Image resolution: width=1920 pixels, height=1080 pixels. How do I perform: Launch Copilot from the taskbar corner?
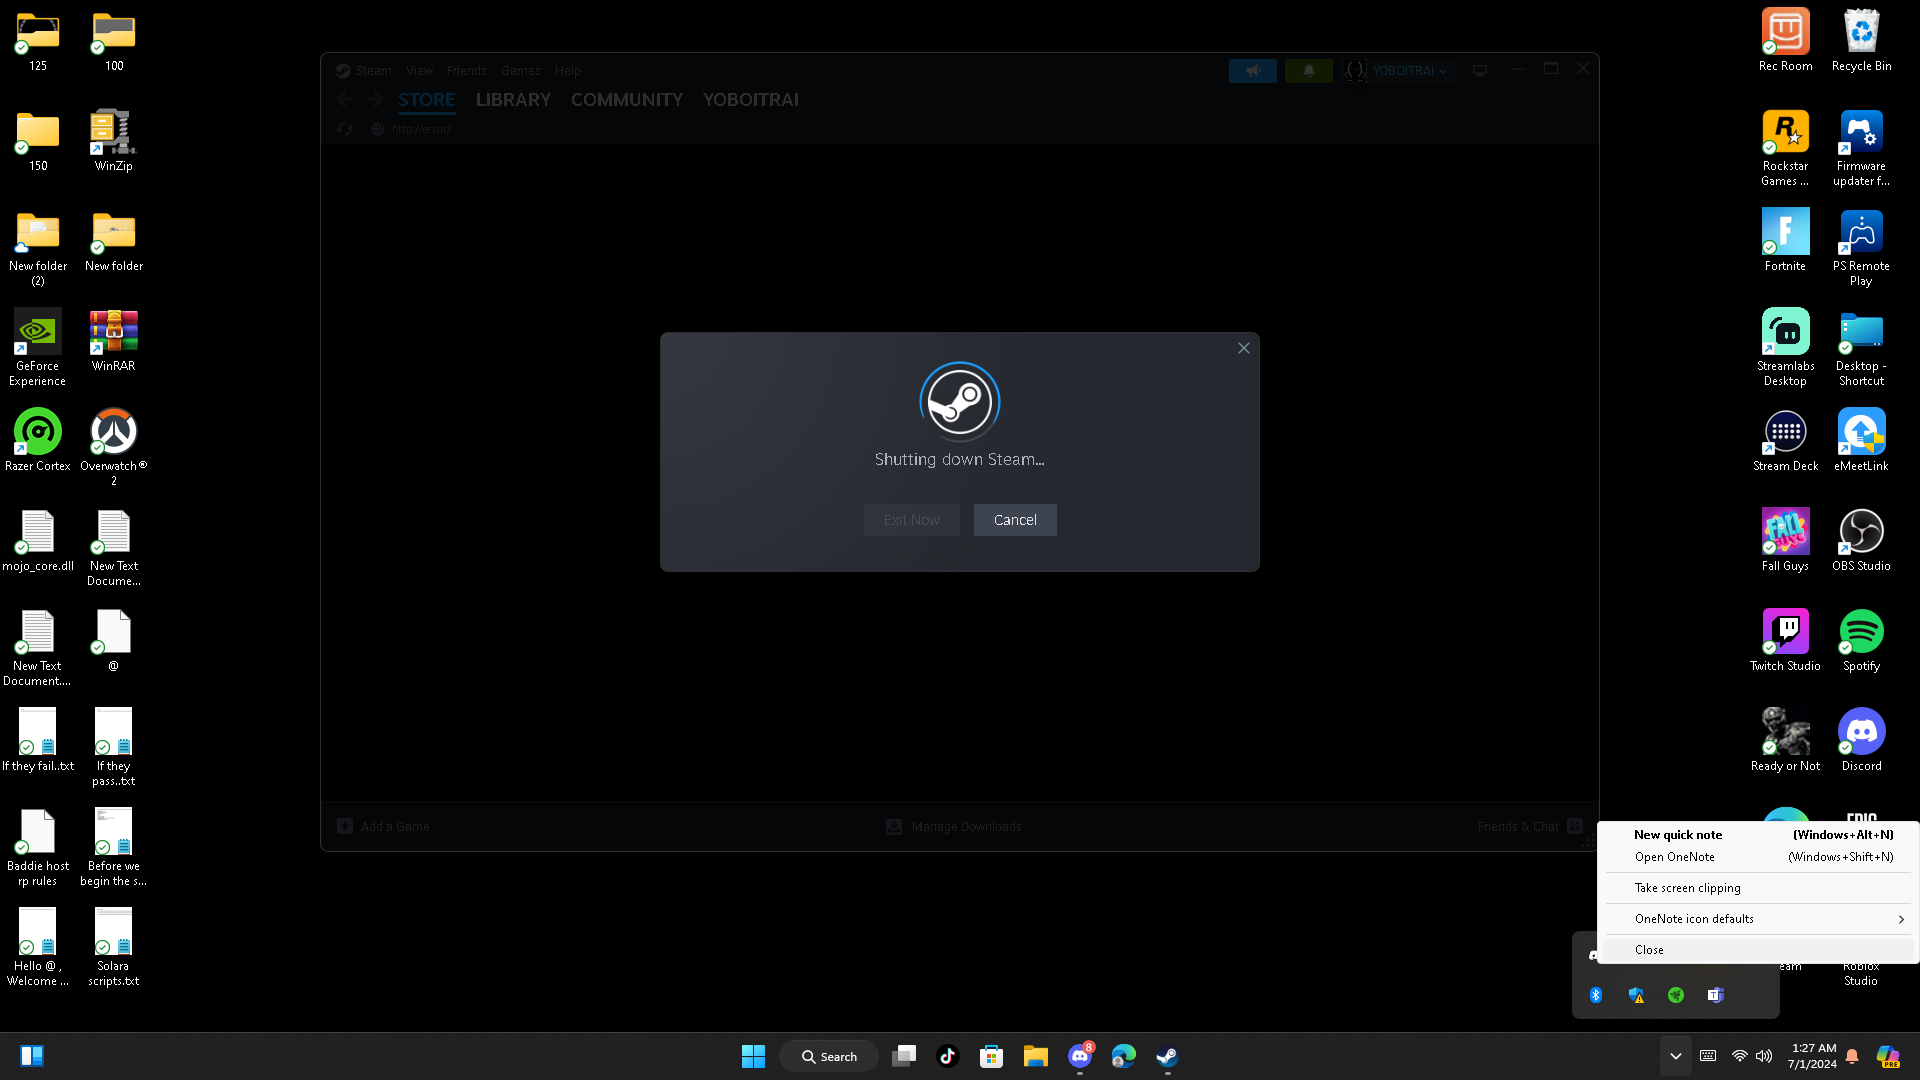tap(1888, 1056)
